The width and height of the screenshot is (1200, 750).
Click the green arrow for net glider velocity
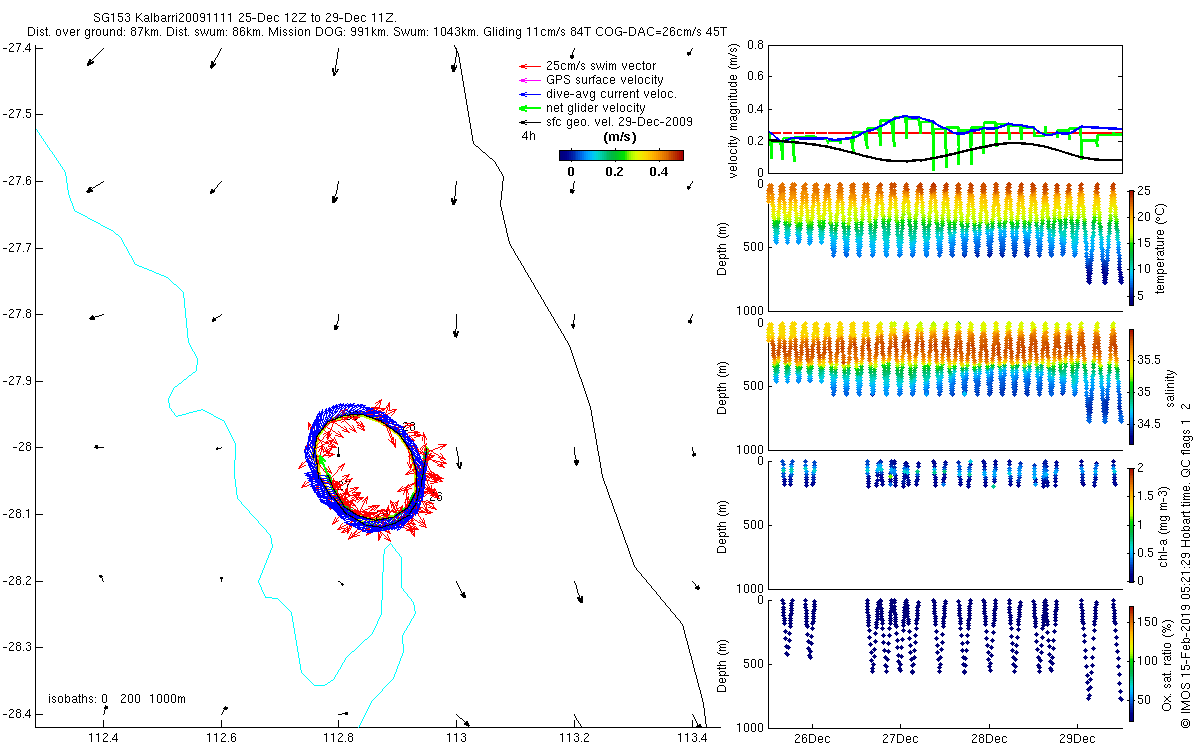[x=530, y=108]
